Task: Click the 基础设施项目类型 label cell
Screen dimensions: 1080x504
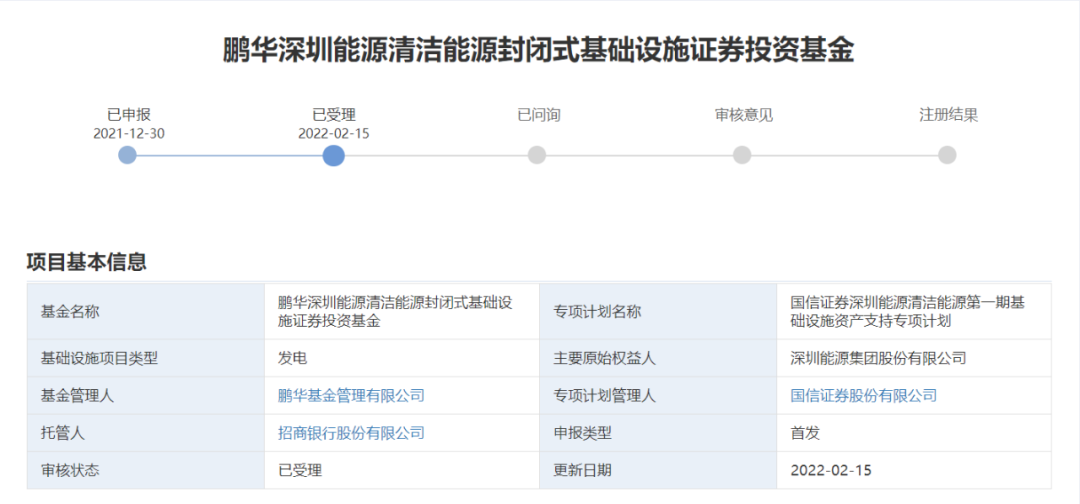Action: coord(145,358)
